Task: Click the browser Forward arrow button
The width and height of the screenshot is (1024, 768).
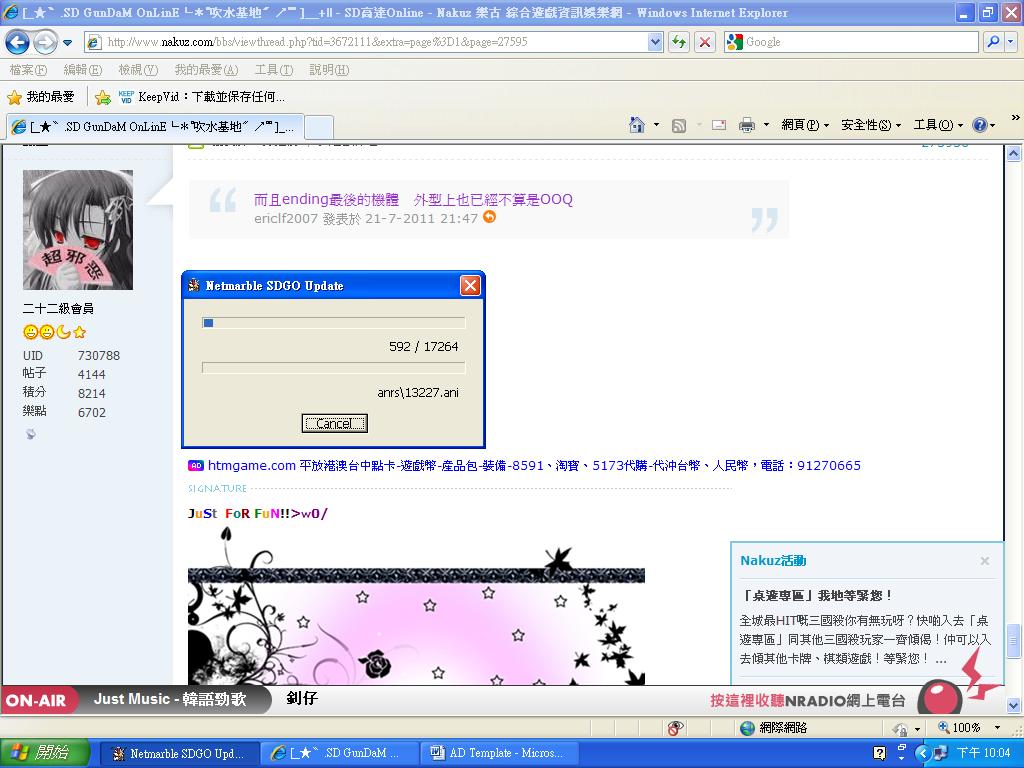Action: click(x=45, y=42)
